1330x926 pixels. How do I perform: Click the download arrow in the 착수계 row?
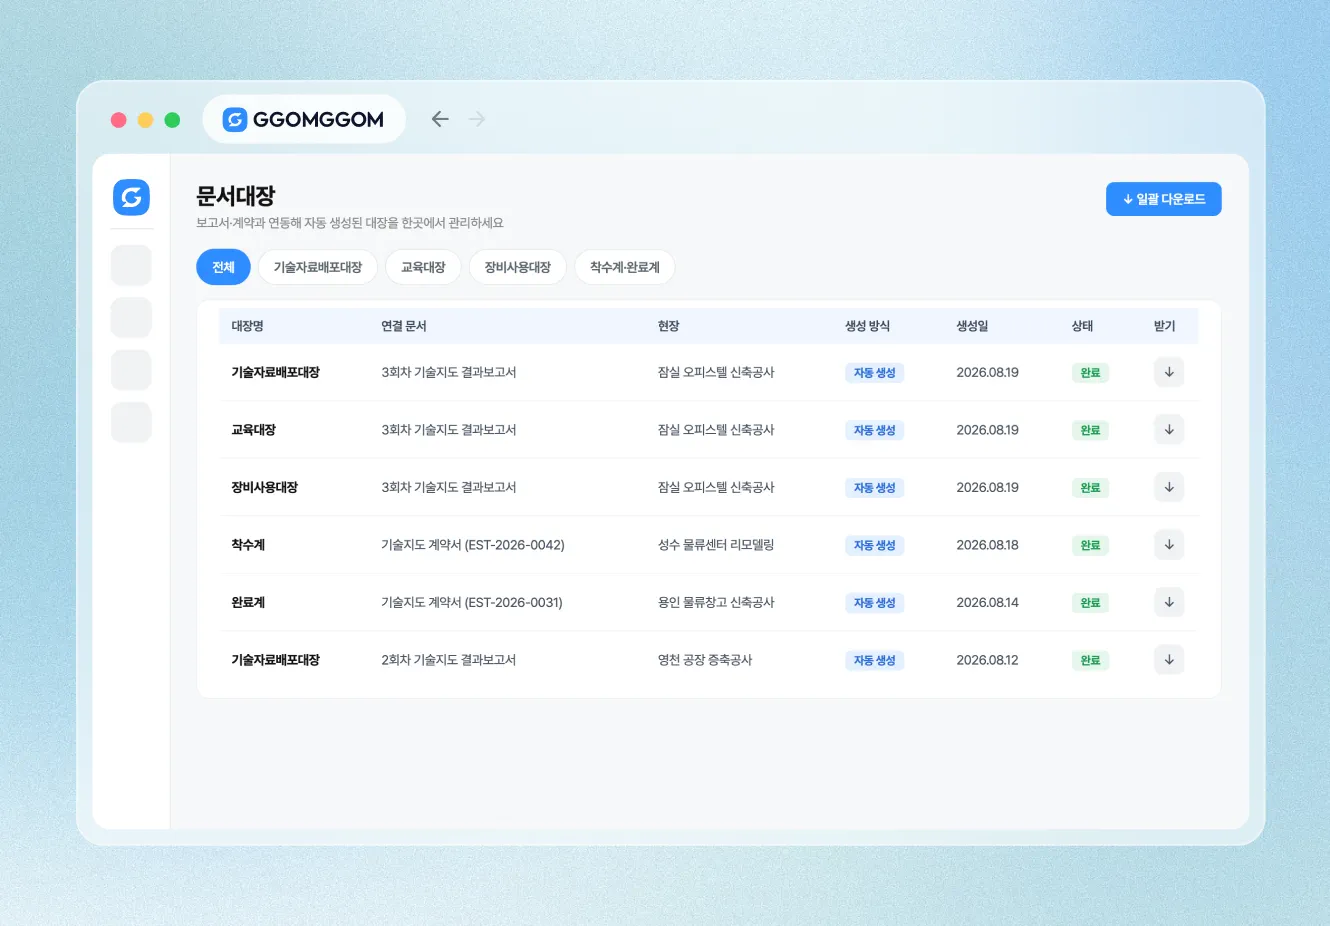[x=1169, y=545]
